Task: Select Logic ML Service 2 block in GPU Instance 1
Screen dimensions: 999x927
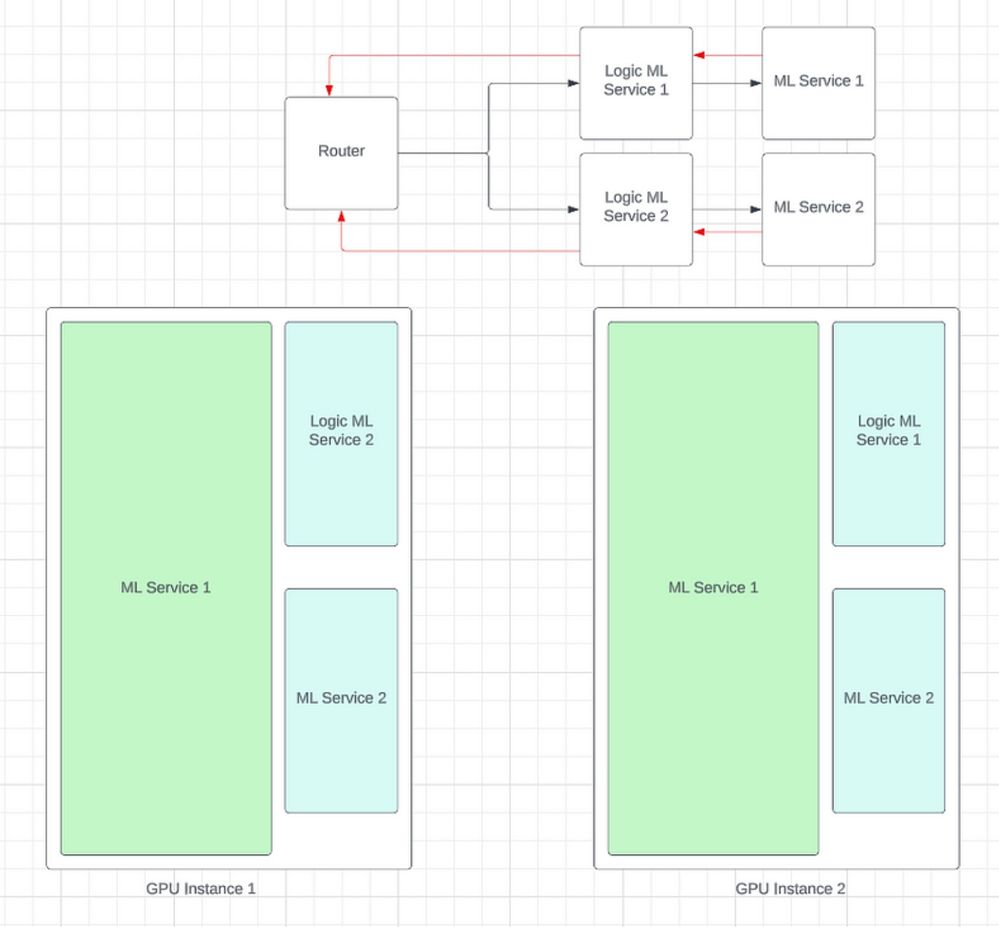Action: [341, 434]
